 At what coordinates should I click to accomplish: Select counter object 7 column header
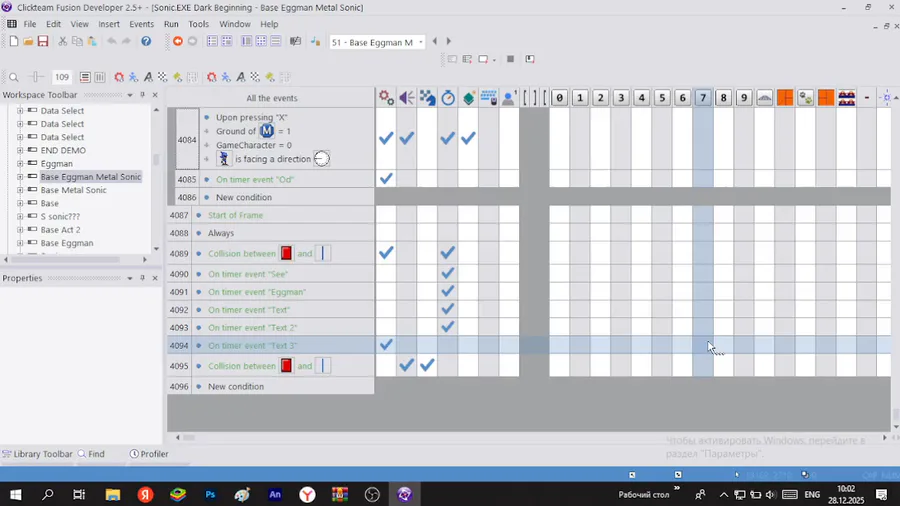(703, 98)
